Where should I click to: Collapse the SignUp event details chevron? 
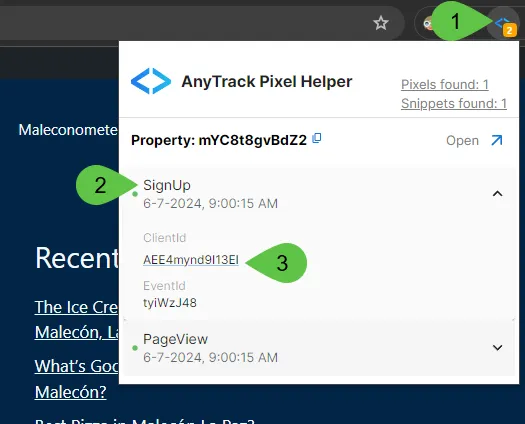pyautogui.click(x=498, y=194)
